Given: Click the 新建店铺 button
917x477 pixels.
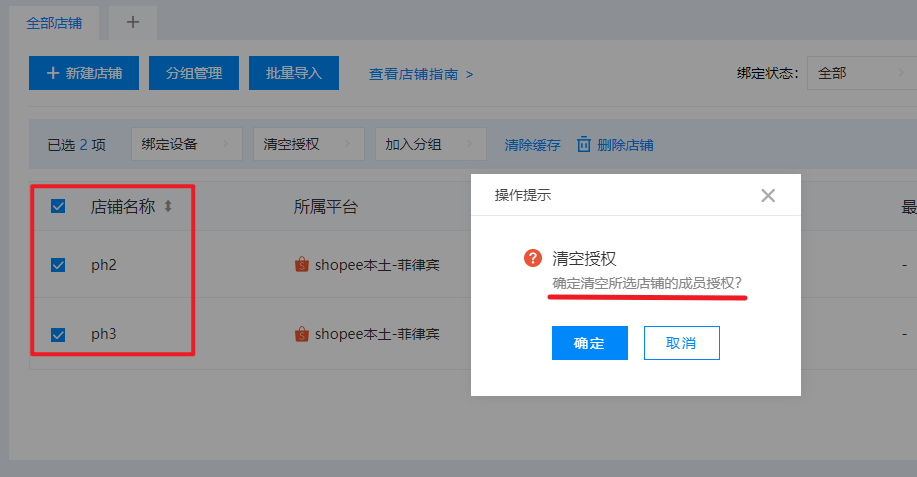Looking at the screenshot, I should [x=84, y=73].
